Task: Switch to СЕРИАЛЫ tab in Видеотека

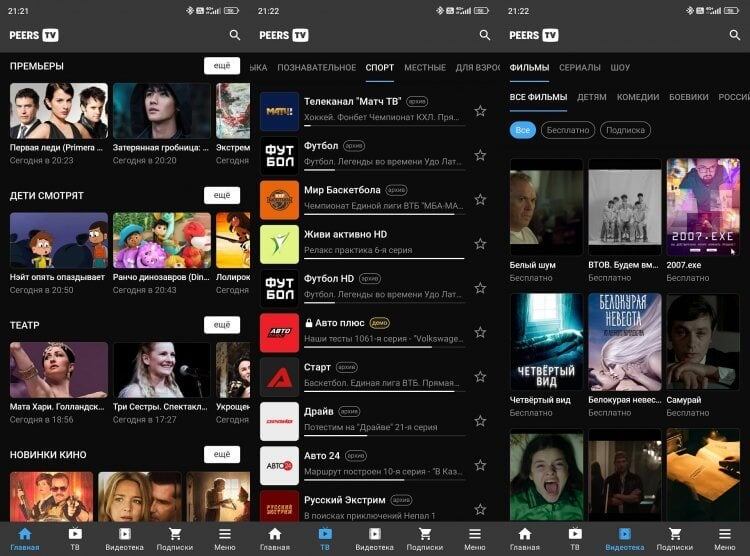Action: [580, 67]
